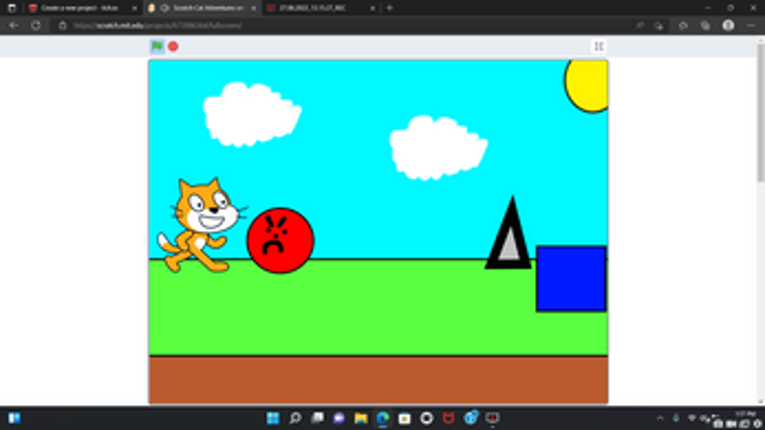
Task: Open the Windows widgets panel
Action: (14, 418)
